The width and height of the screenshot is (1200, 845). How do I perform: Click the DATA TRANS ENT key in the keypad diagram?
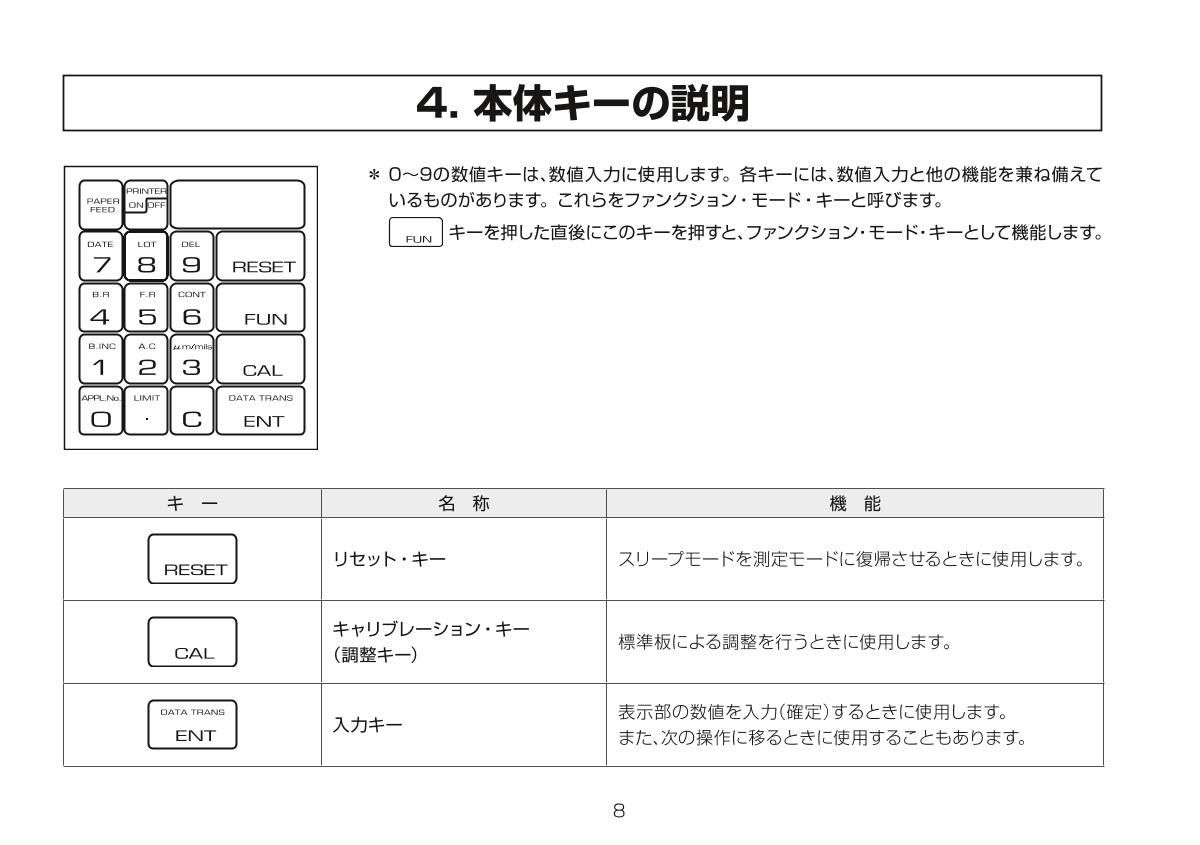pos(263,411)
